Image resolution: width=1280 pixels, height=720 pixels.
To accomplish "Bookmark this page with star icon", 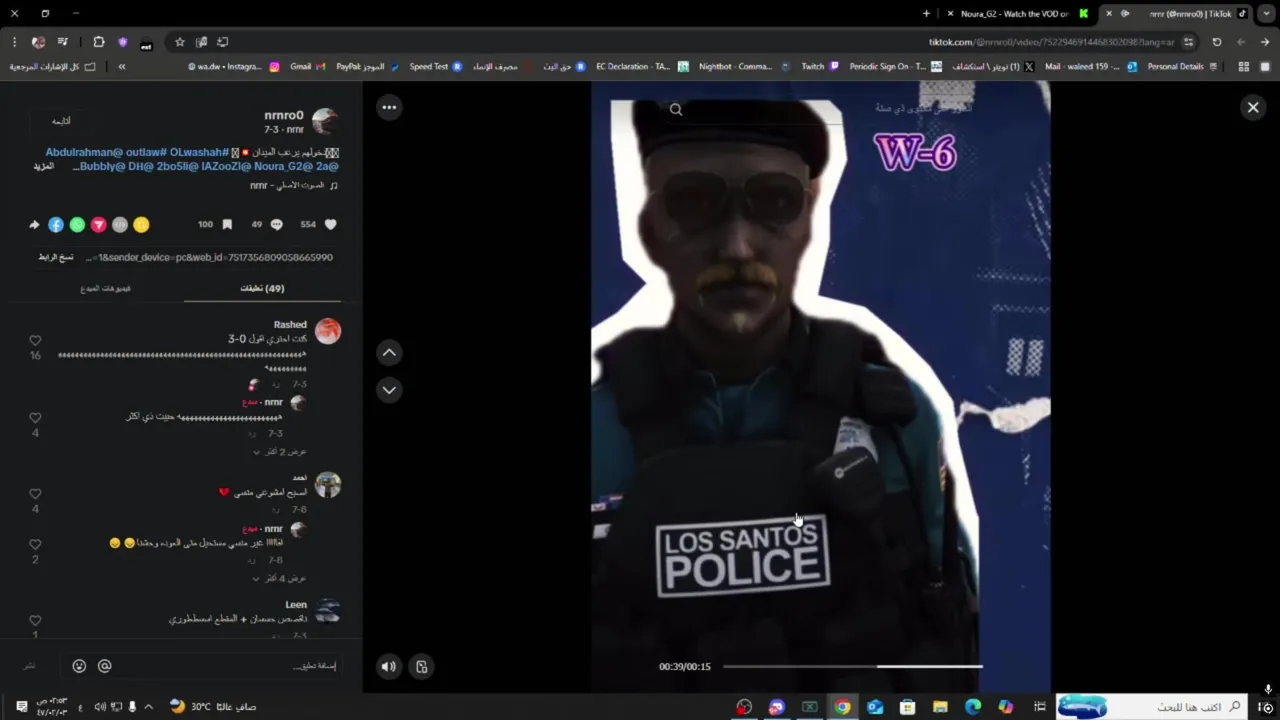I will point(180,42).
